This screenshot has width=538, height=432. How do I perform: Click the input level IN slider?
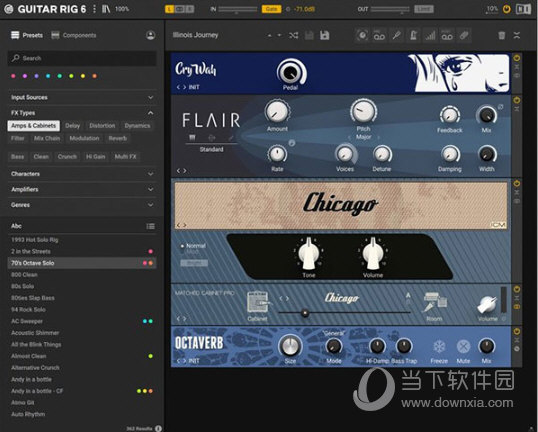click(237, 9)
